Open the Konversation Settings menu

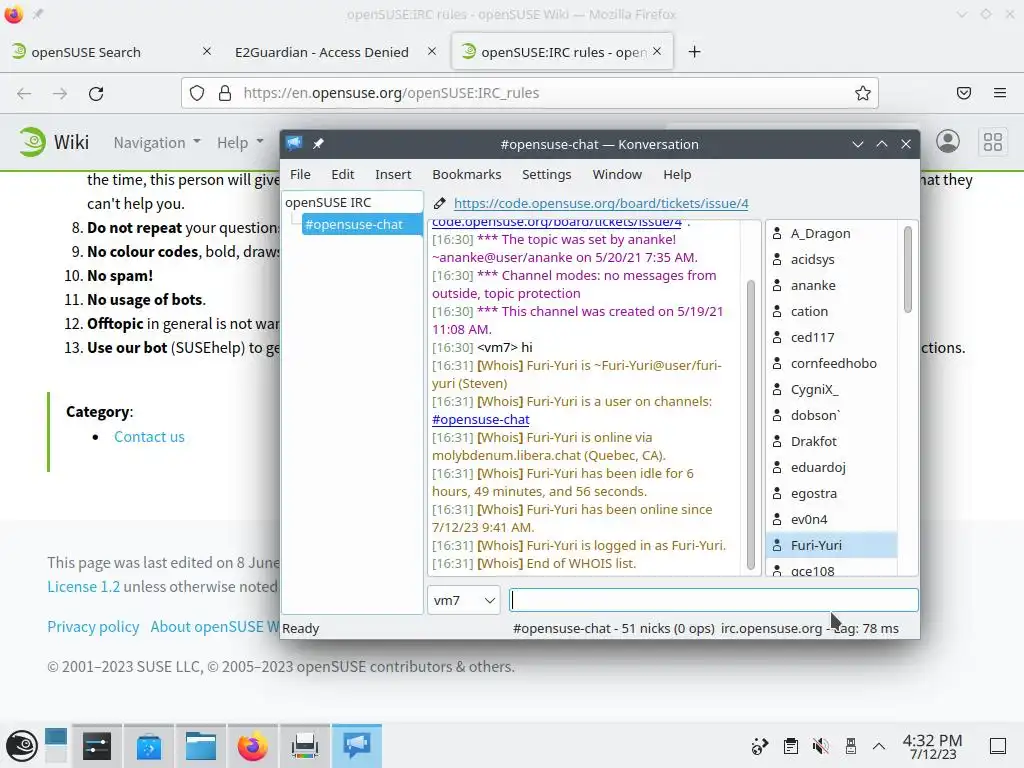pos(547,174)
